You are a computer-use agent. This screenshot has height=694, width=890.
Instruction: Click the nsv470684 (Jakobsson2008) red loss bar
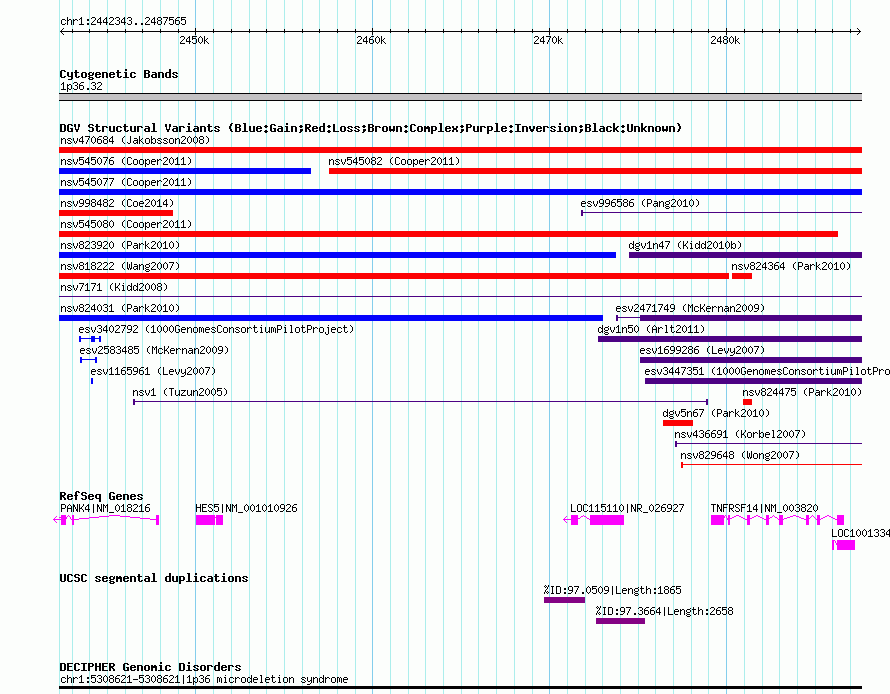click(x=460, y=150)
